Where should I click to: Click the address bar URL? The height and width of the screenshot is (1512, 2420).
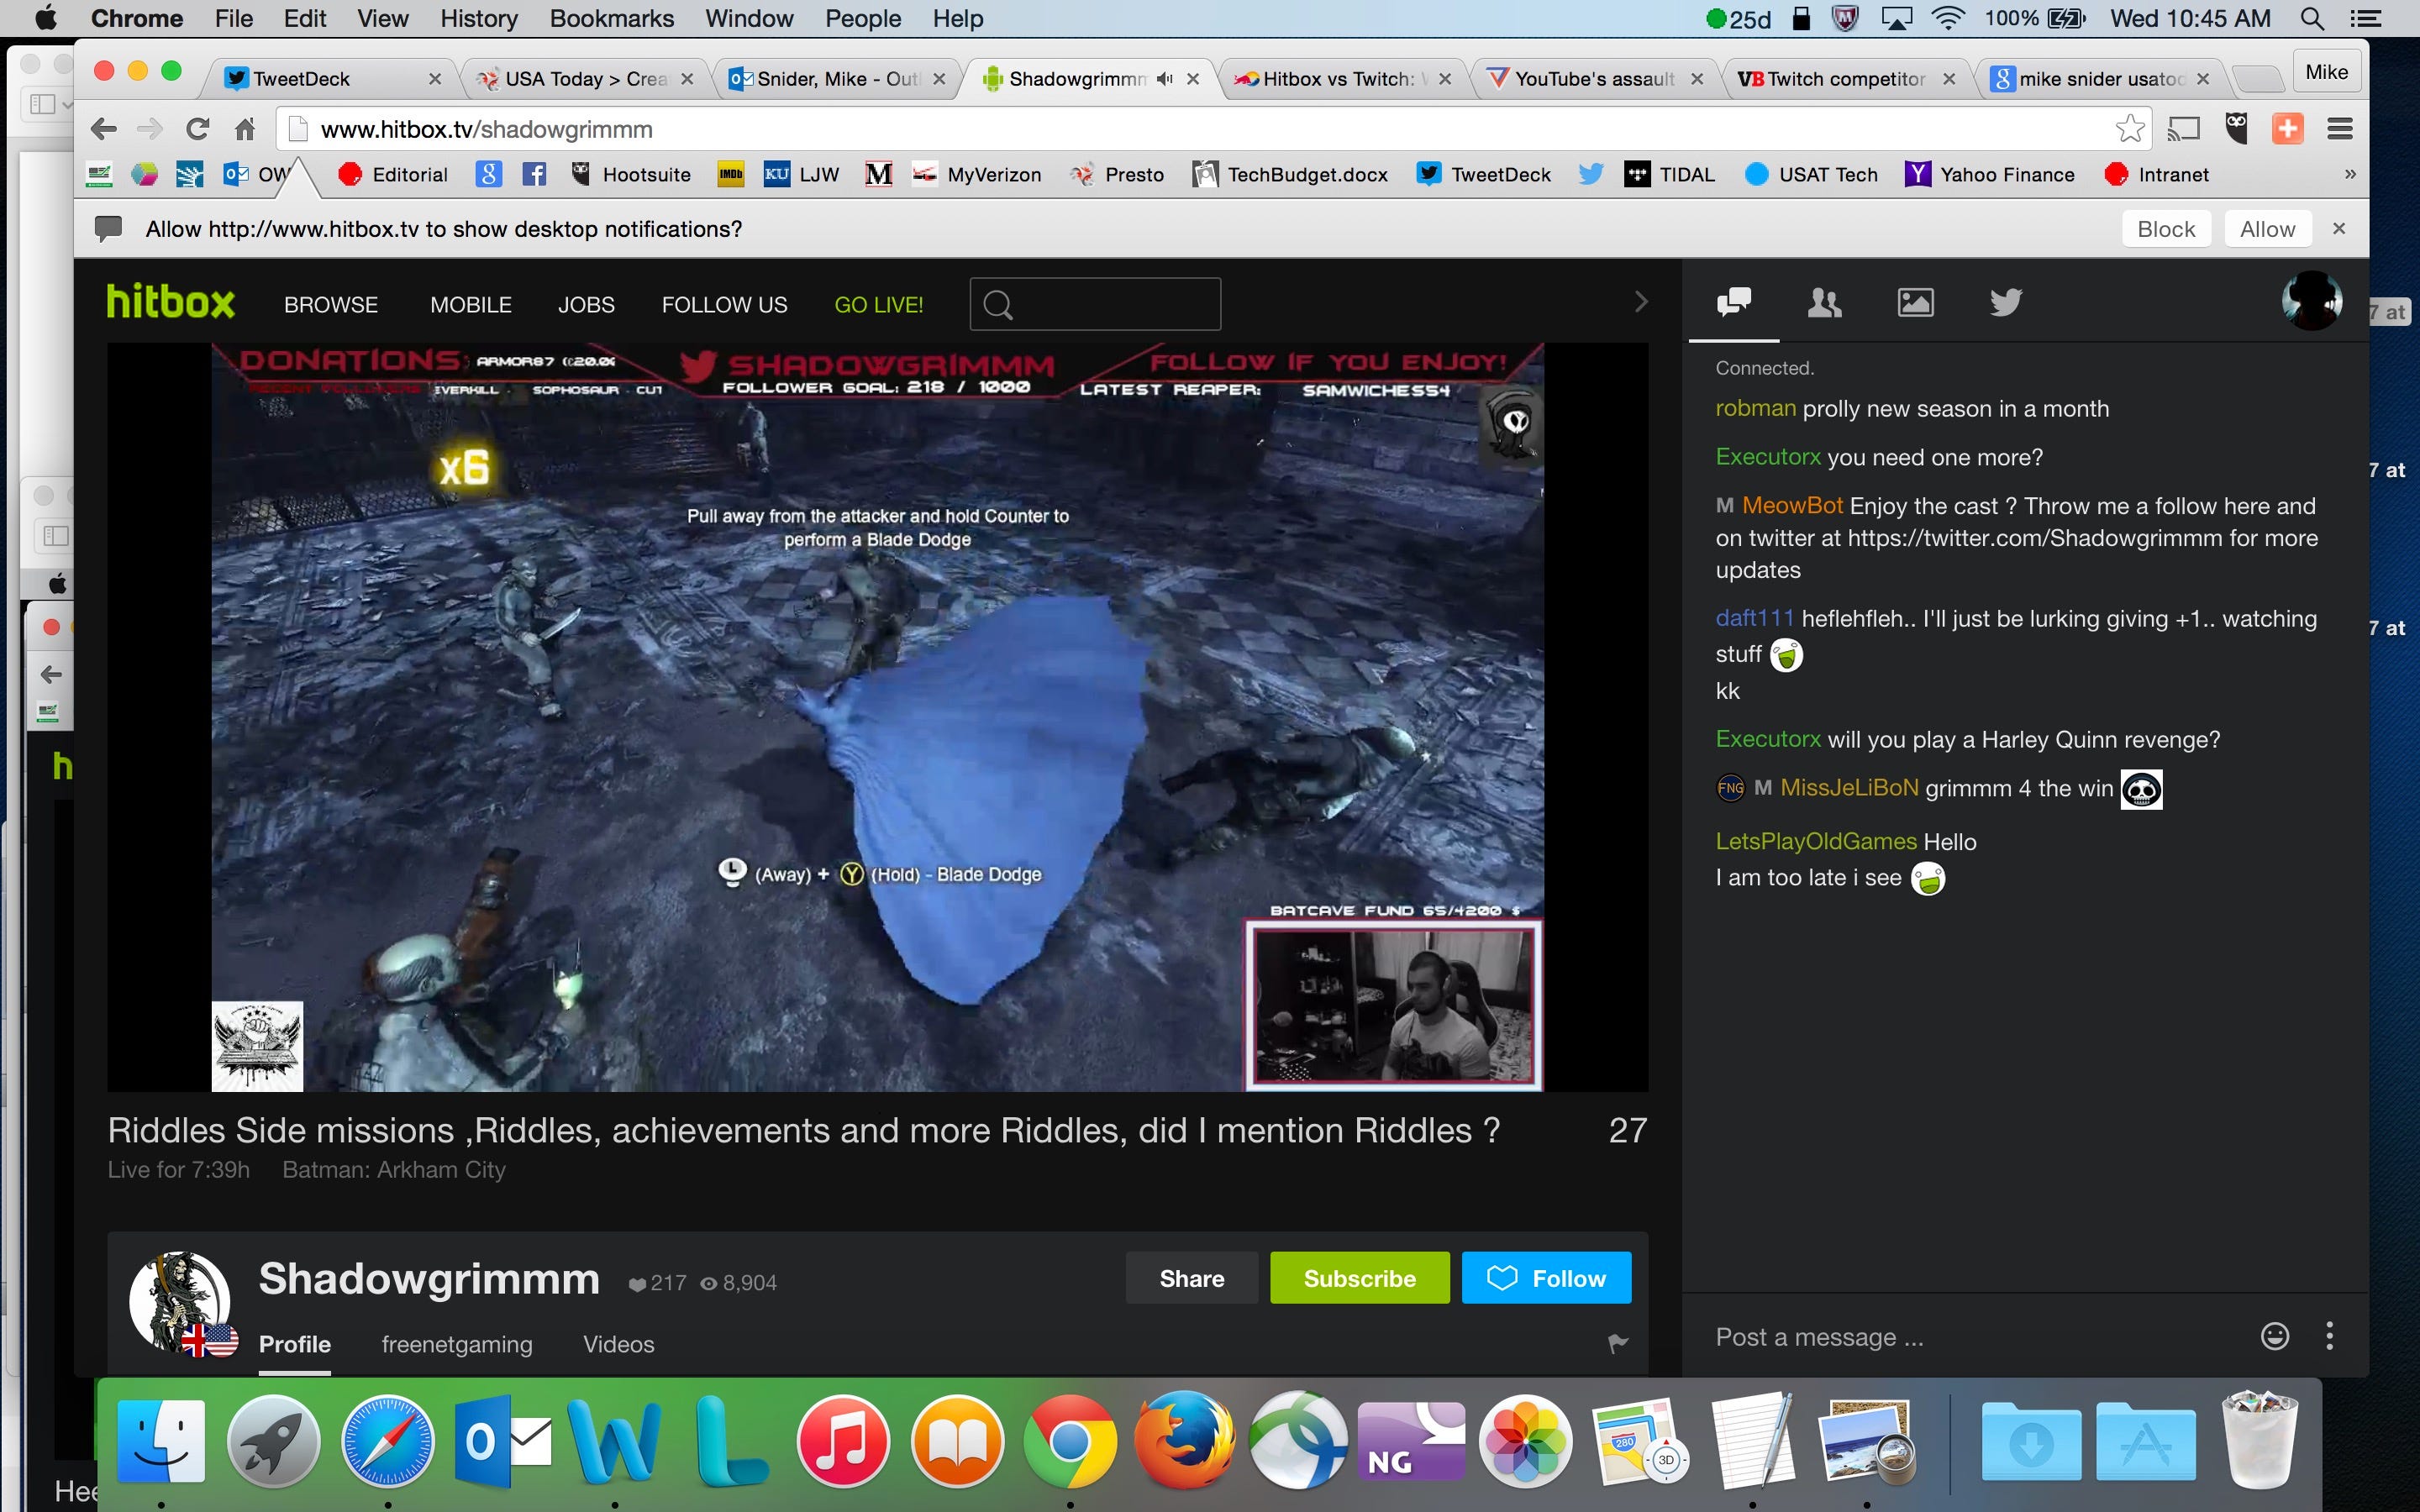click(486, 129)
